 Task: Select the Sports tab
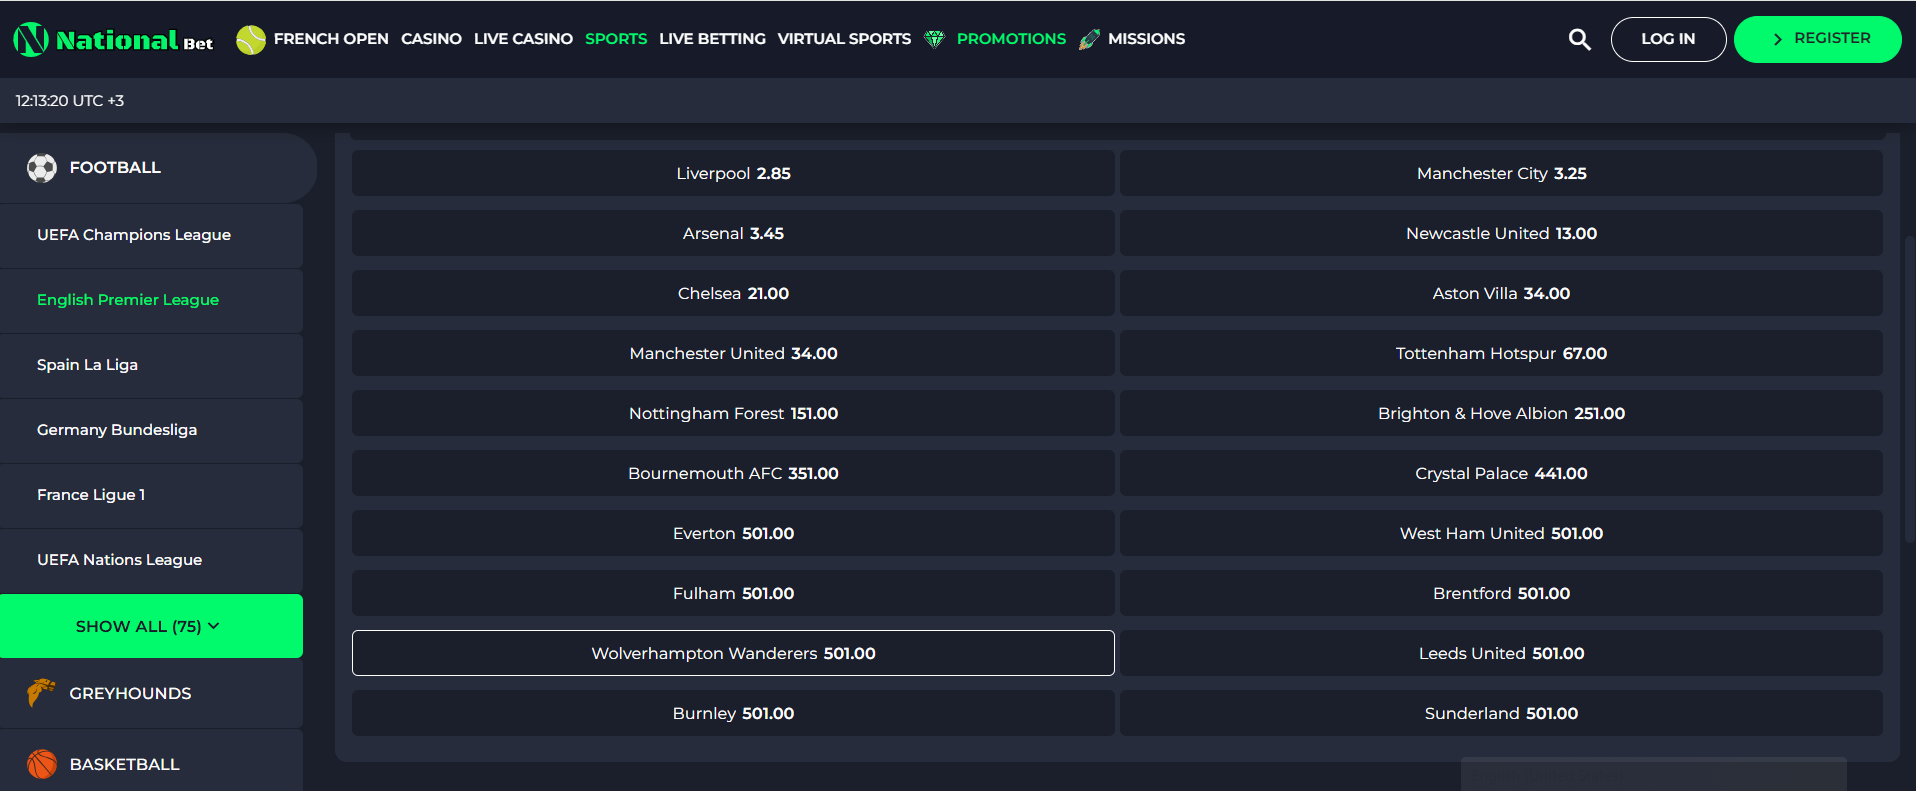pos(616,39)
